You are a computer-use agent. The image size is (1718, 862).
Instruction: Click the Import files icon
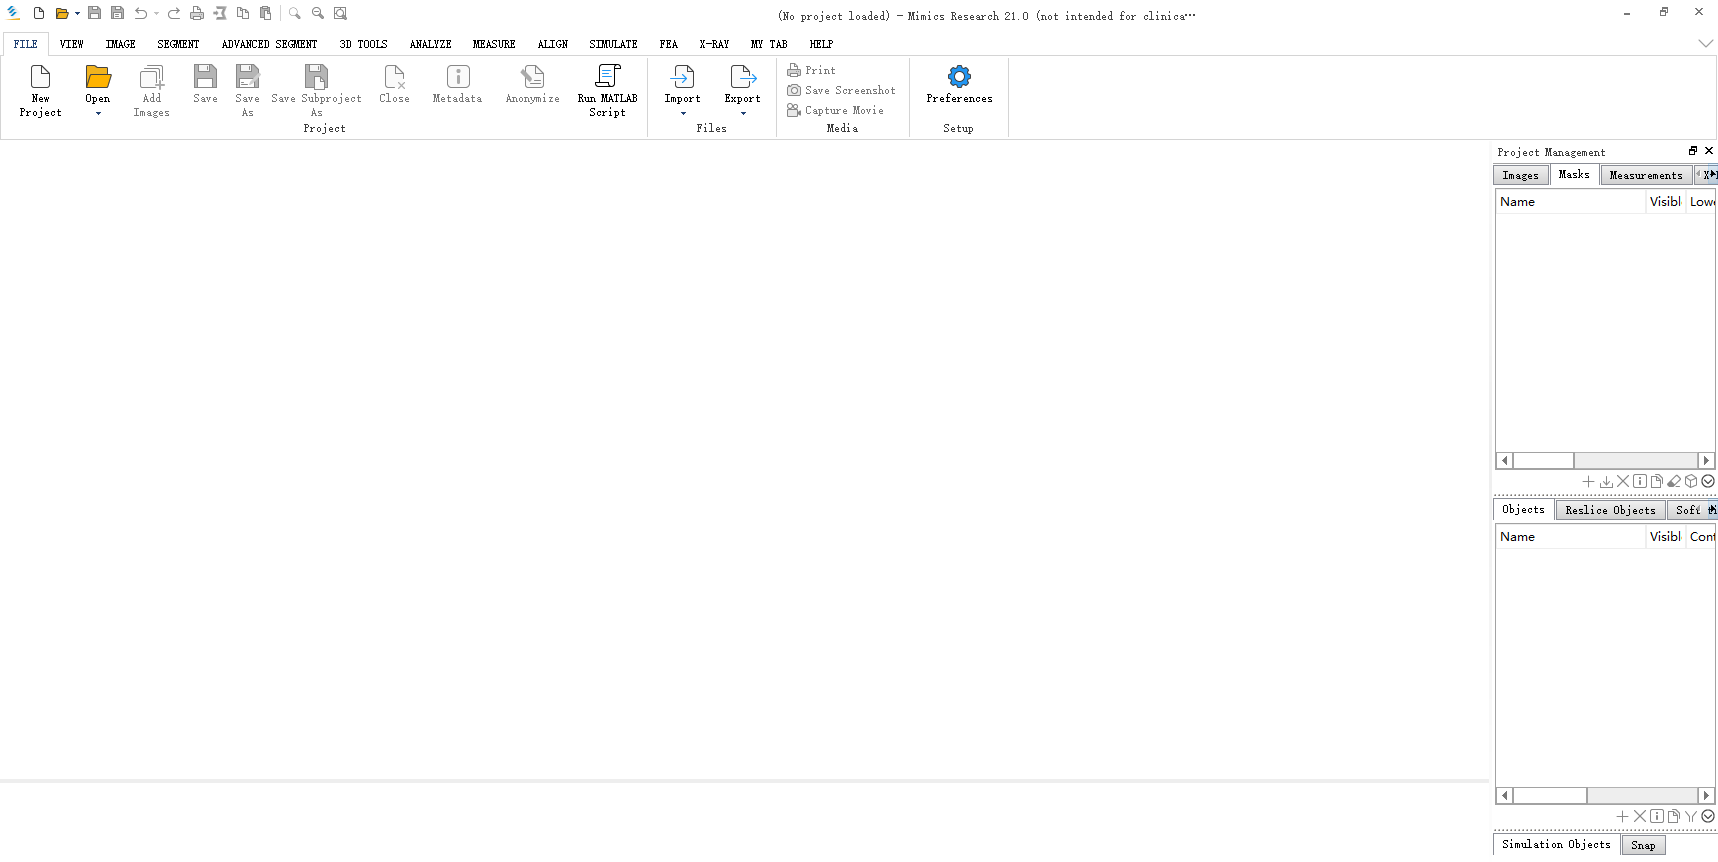point(682,78)
